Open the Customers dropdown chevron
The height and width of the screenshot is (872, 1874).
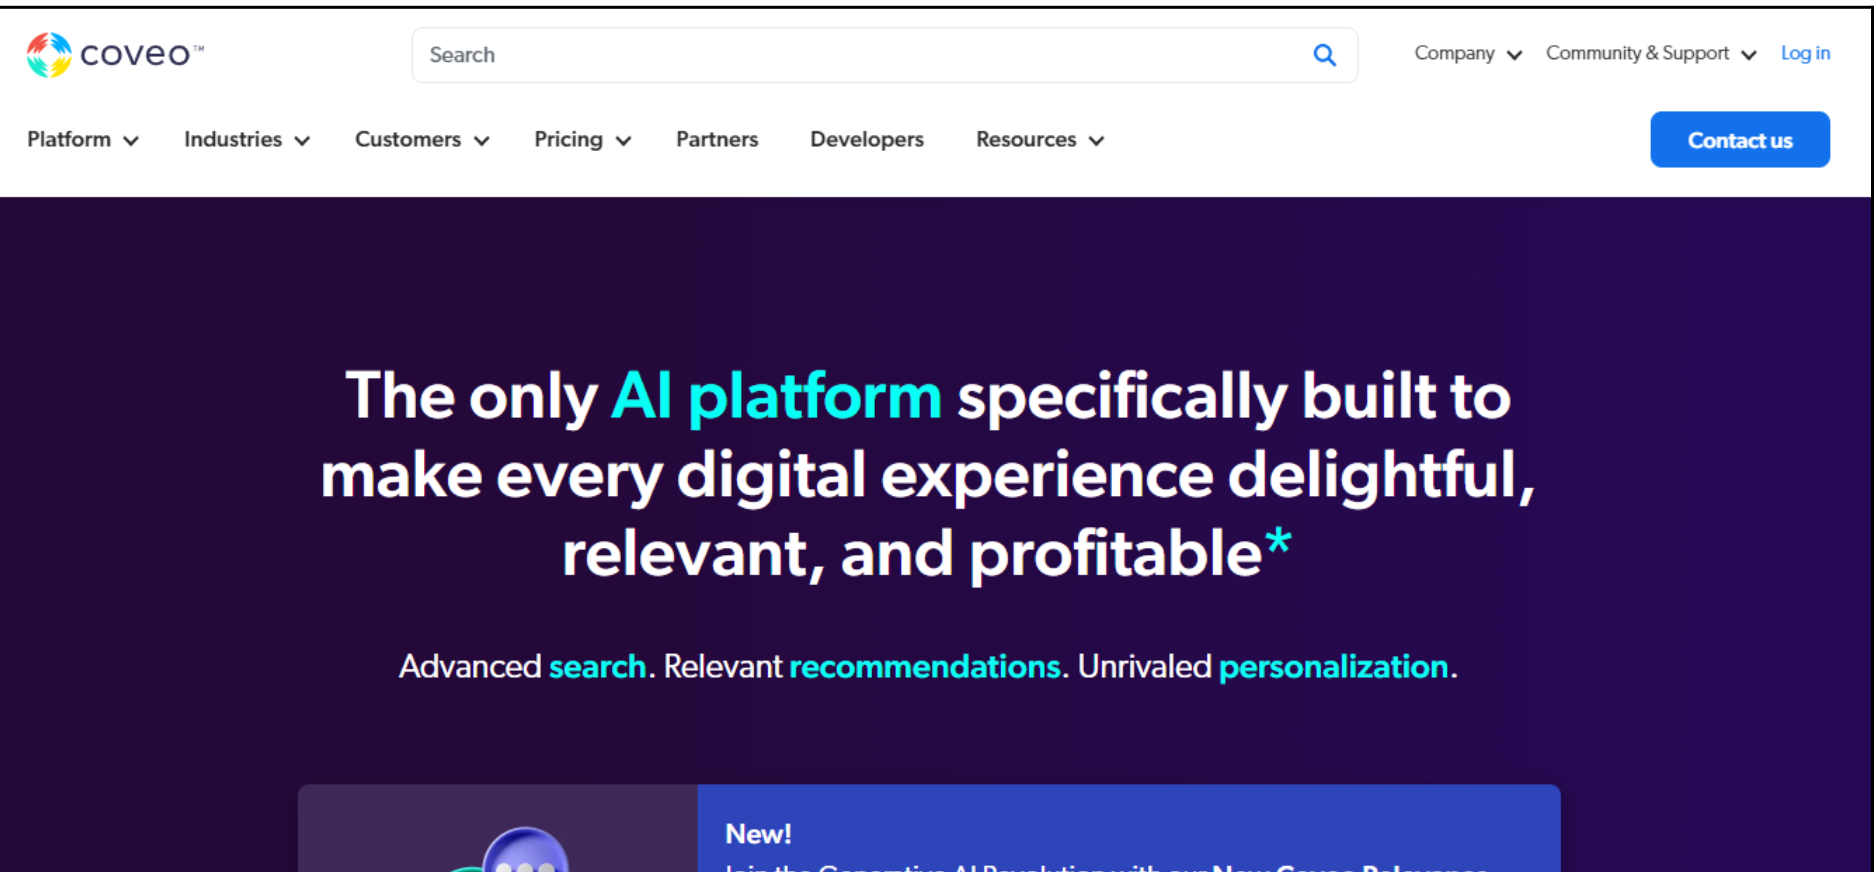coord(481,141)
